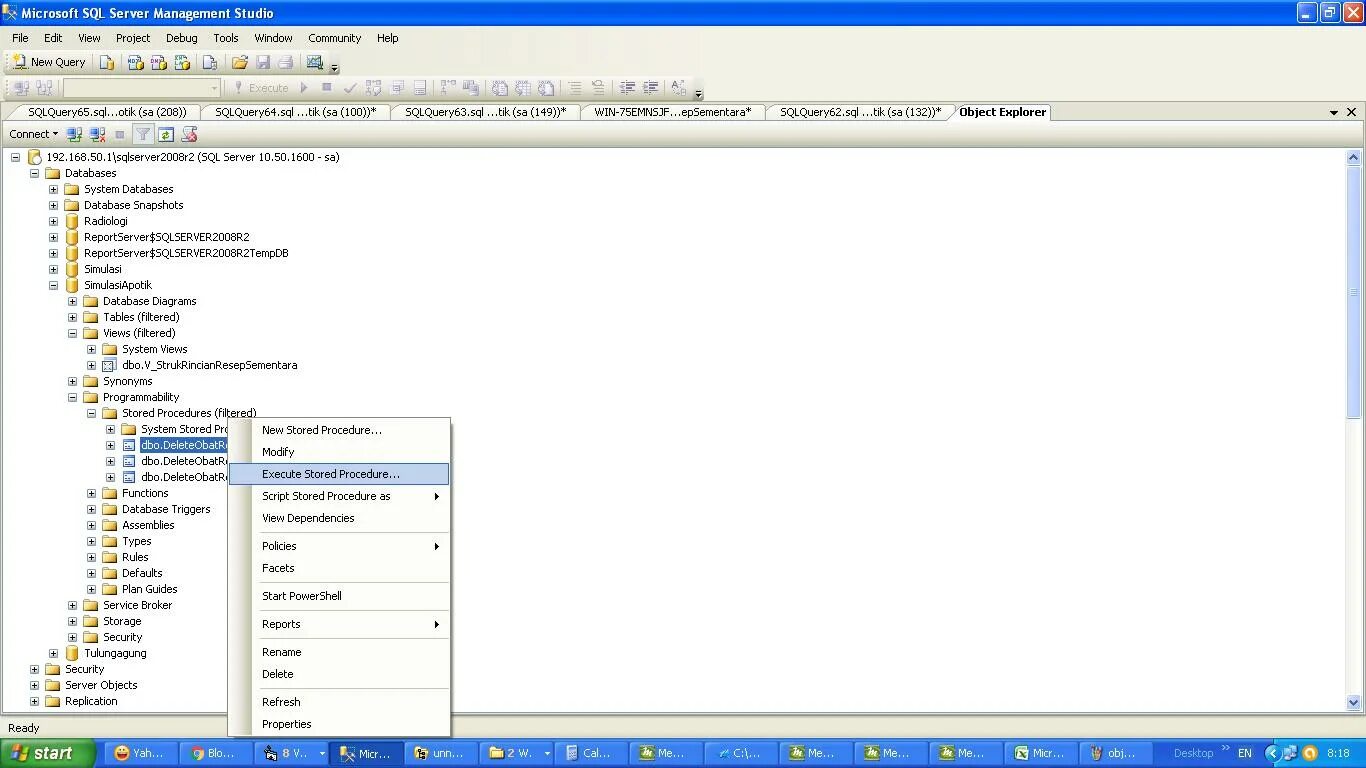Image resolution: width=1366 pixels, height=768 pixels.
Task: Select the Synonyms node
Action: coord(127,381)
